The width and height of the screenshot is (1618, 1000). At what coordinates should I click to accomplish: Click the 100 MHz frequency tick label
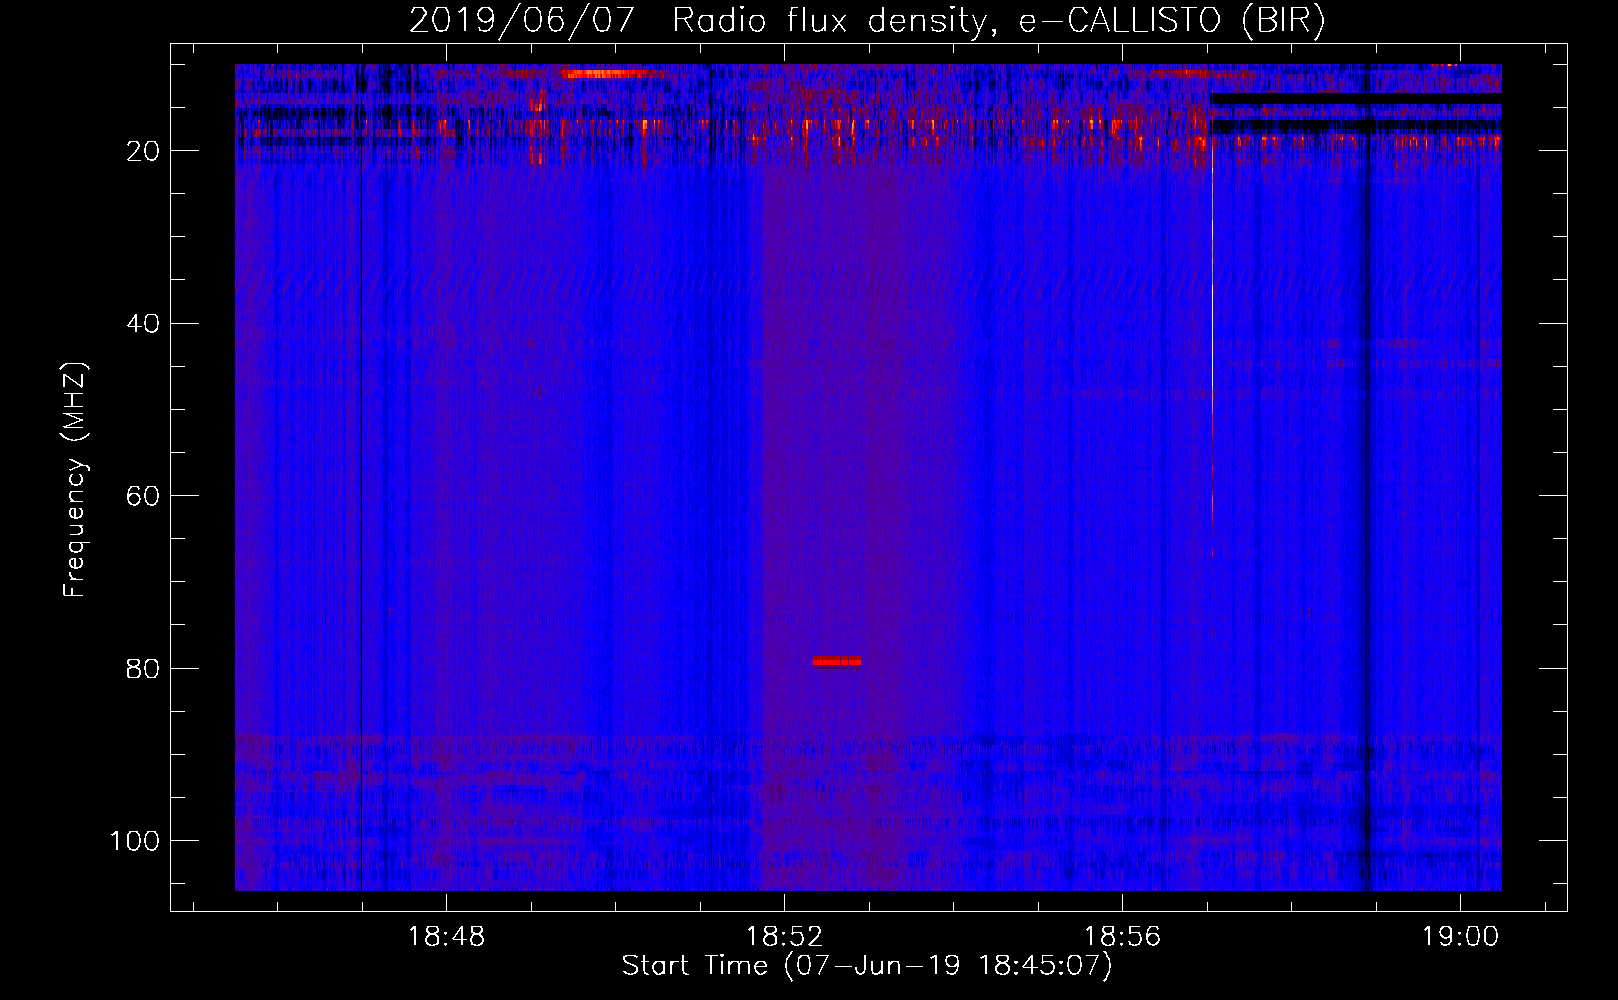(x=135, y=841)
